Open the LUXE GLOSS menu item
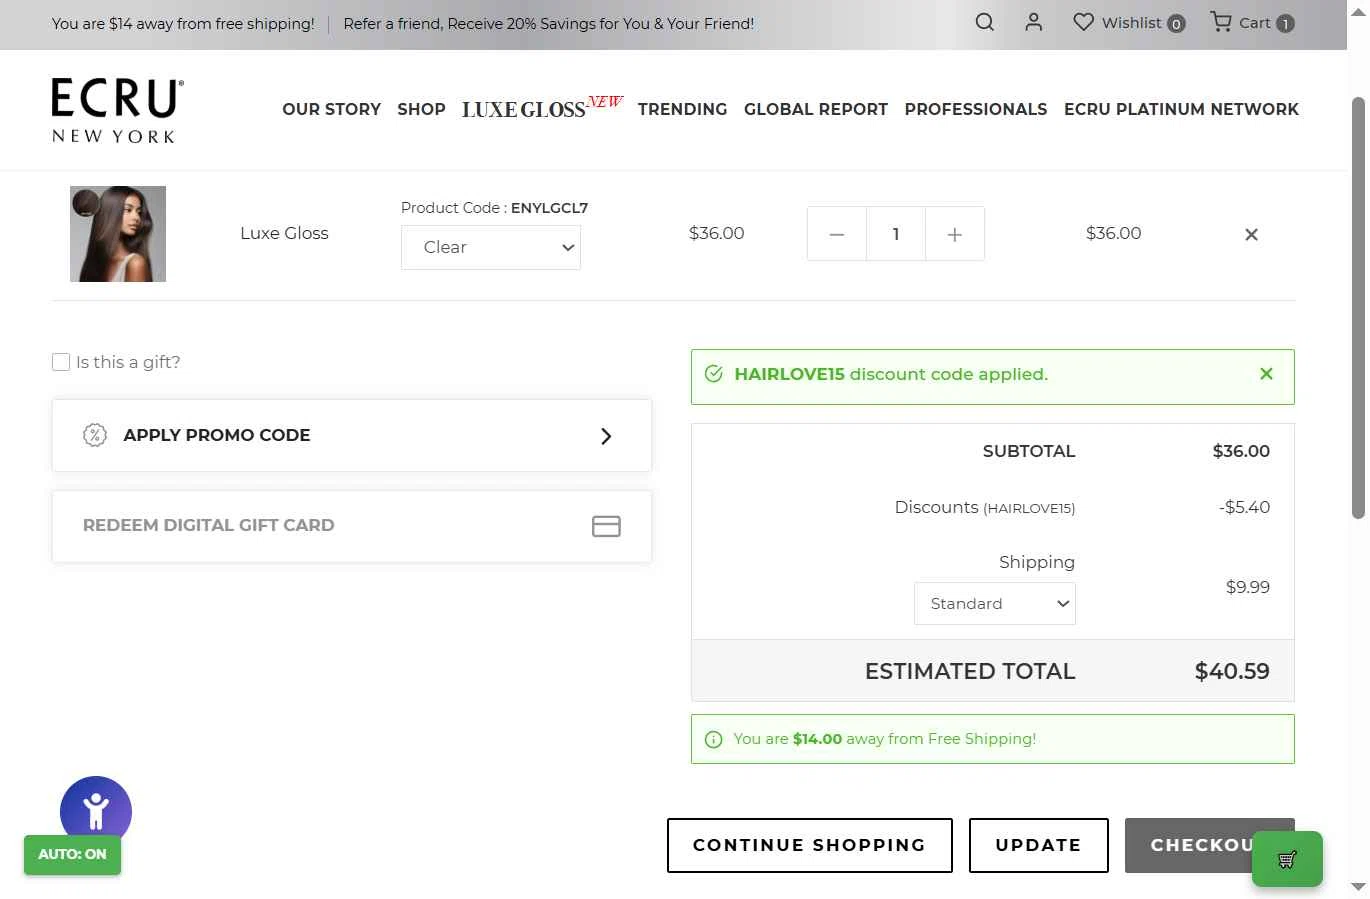This screenshot has height=899, width=1370. [542, 107]
